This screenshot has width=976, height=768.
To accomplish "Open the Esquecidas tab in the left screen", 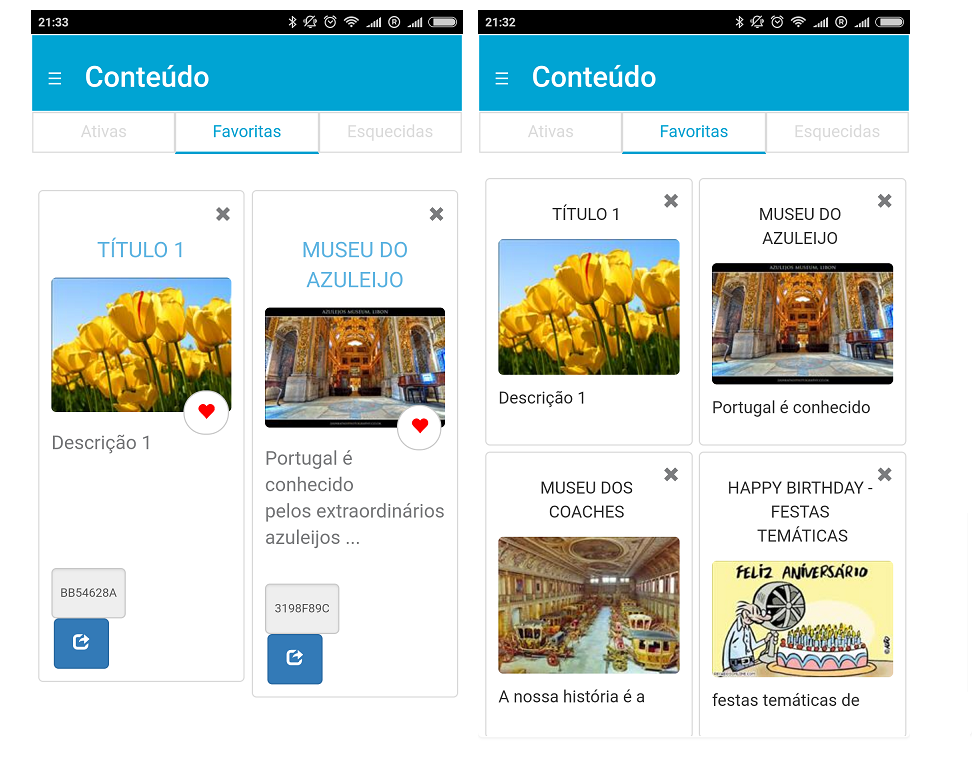I will click(x=390, y=132).
